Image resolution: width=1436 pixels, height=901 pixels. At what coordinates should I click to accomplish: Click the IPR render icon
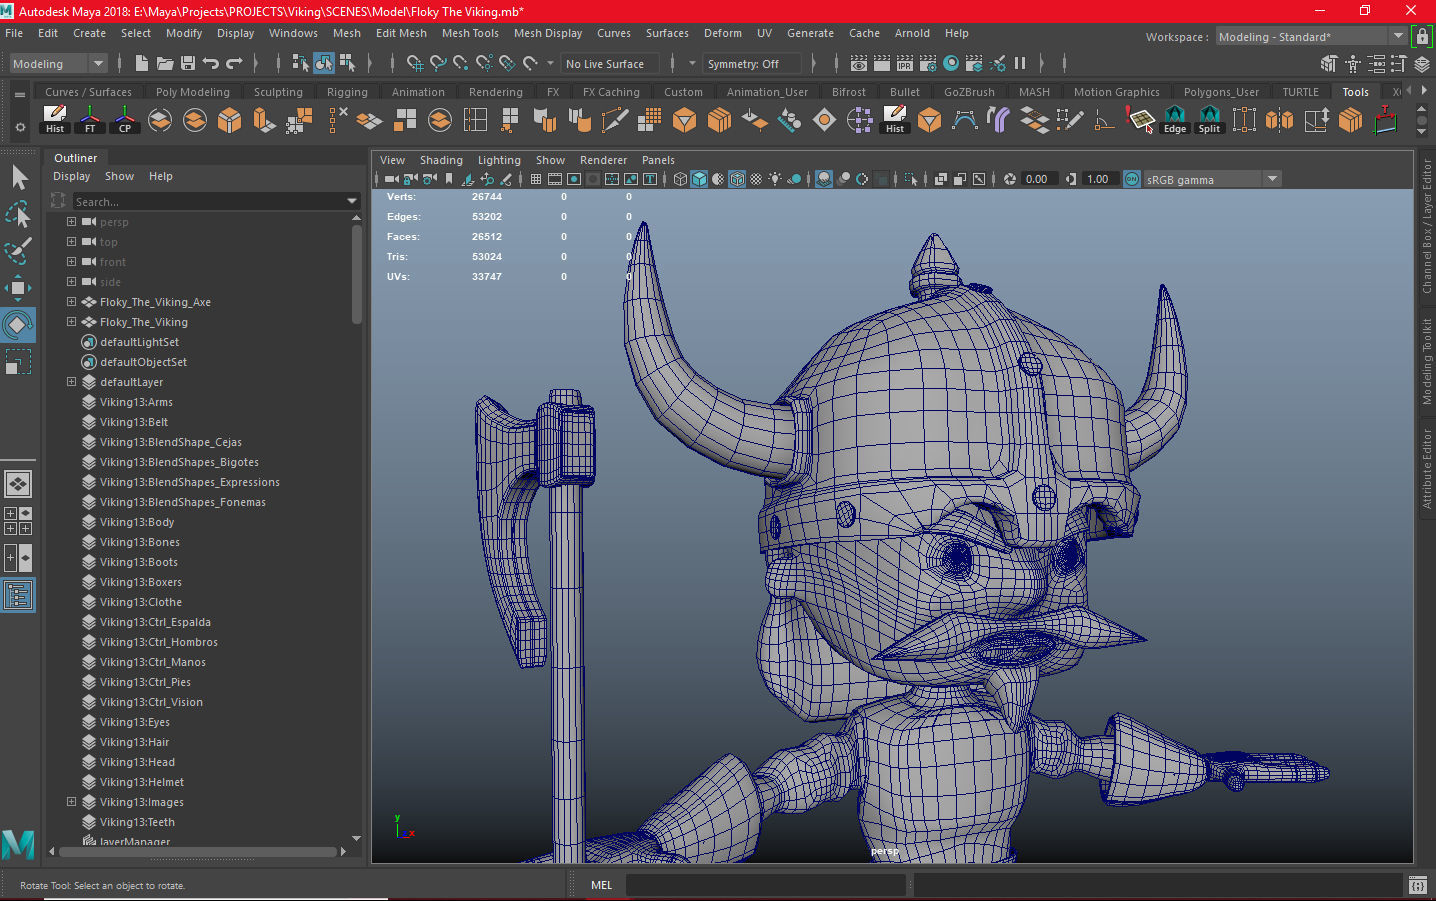(905, 63)
